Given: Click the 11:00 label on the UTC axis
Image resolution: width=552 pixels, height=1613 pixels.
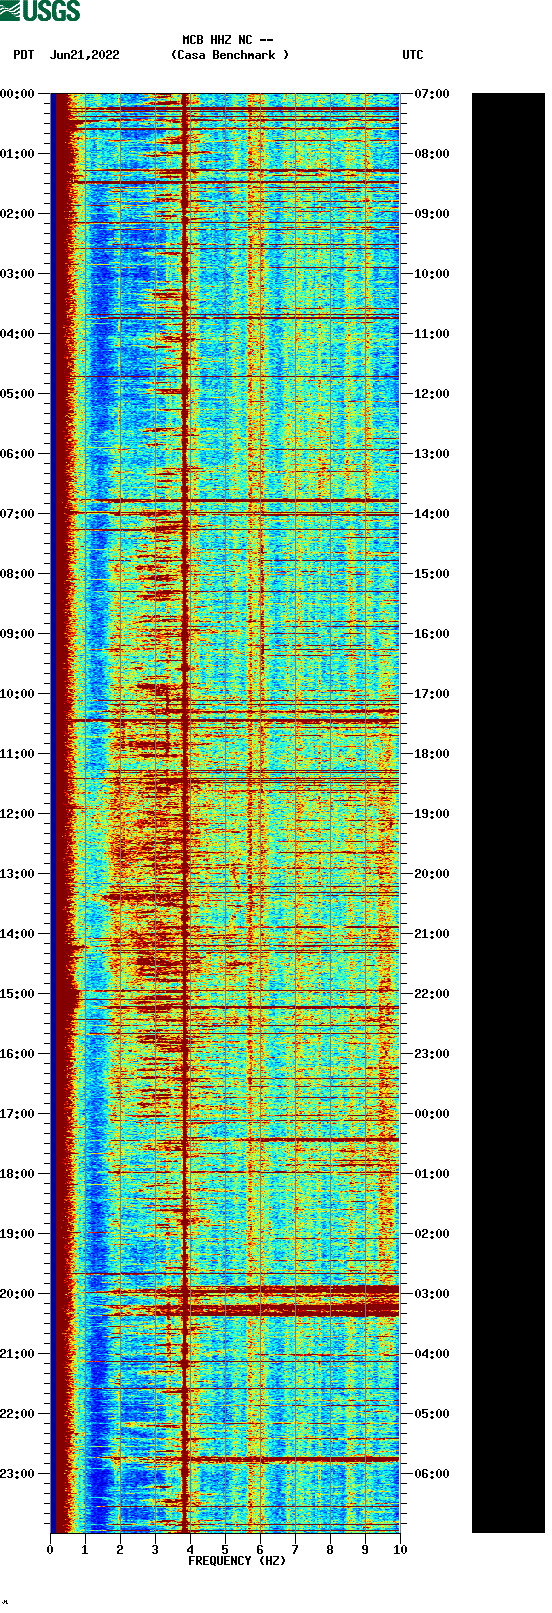Looking at the screenshot, I should tap(432, 334).
